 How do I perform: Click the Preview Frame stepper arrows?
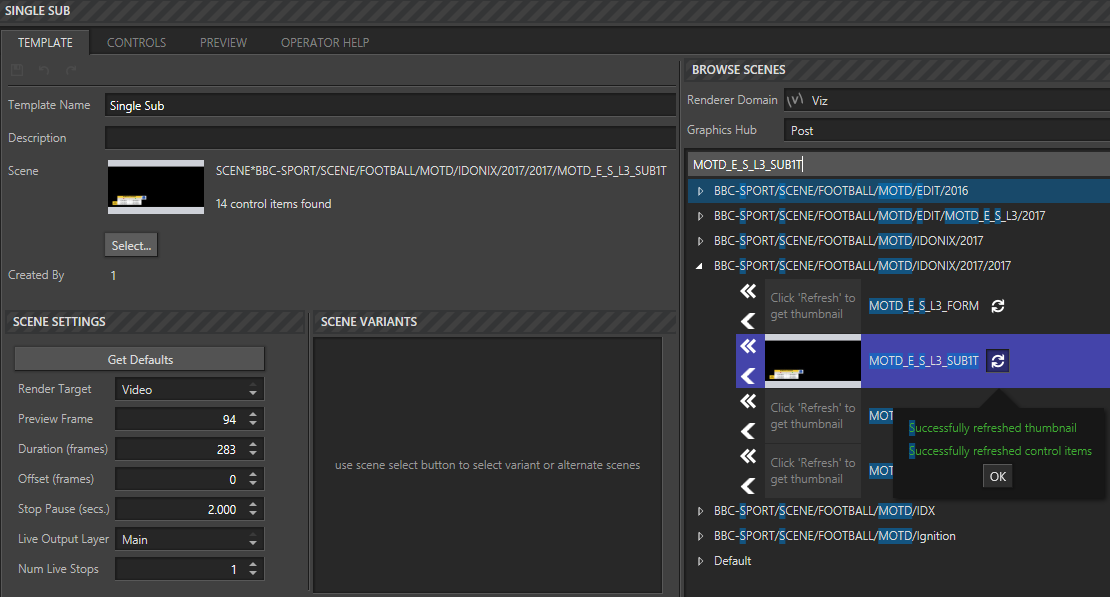point(253,419)
